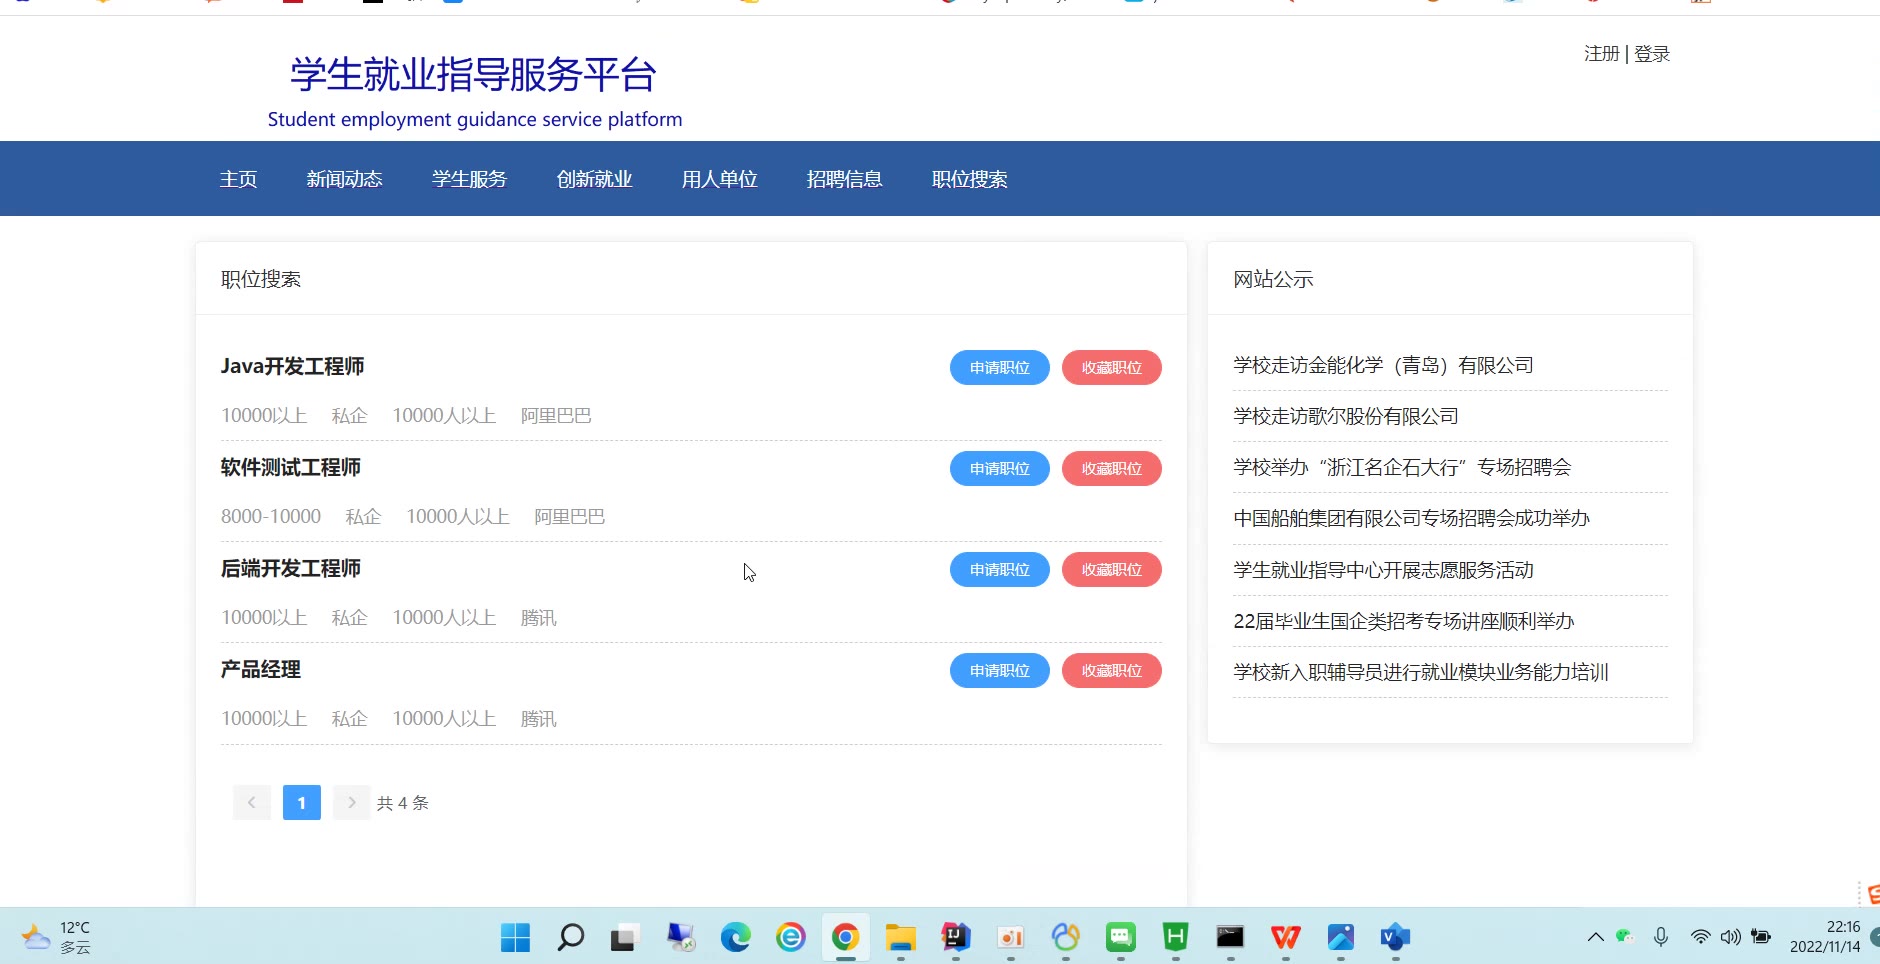The image size is (1880, 964).
Task: Select page 1 in pagination
Action: (x=301, y=802)
